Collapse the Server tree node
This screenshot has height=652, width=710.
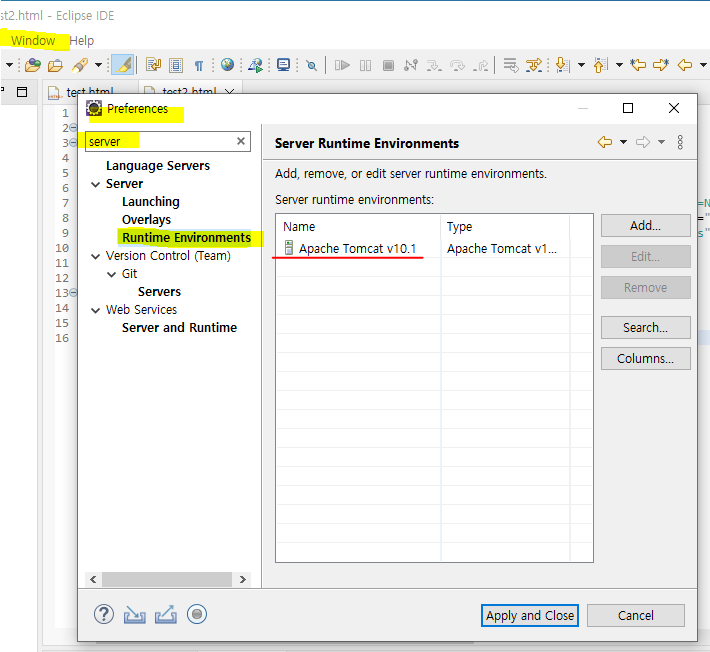96,184
